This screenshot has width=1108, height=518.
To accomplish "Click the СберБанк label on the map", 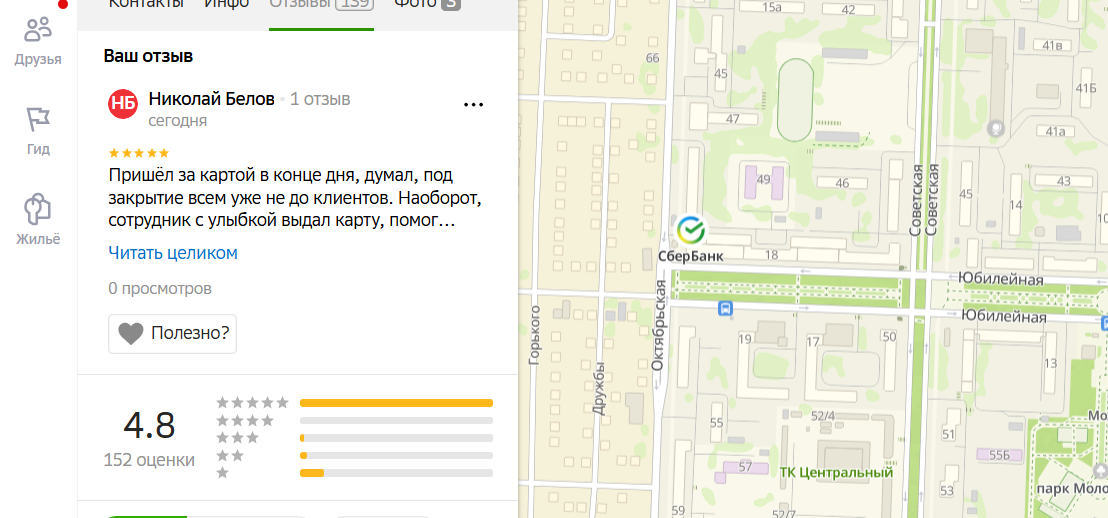I will 690,257.
